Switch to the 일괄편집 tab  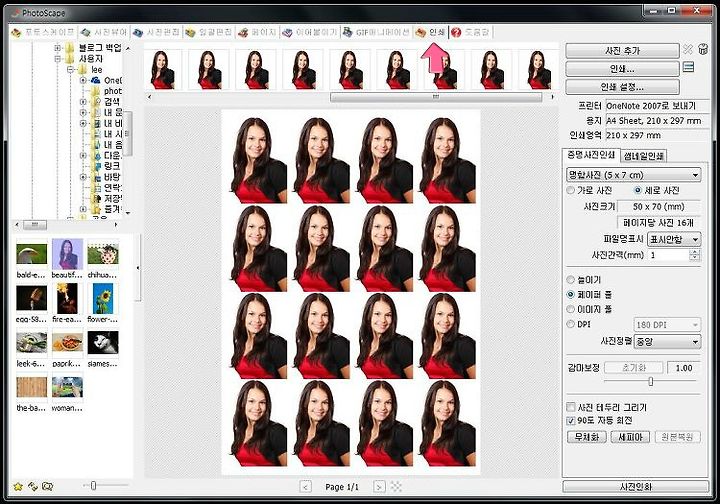click(208, 32)
